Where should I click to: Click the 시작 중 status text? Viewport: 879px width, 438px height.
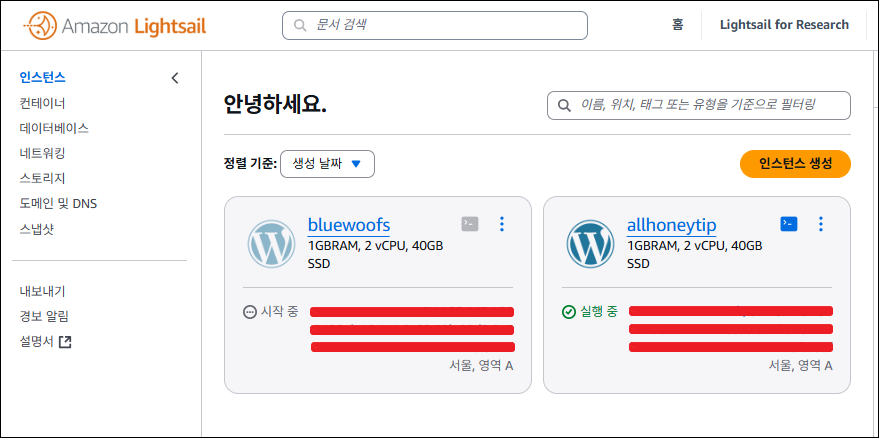click(279, 312)
